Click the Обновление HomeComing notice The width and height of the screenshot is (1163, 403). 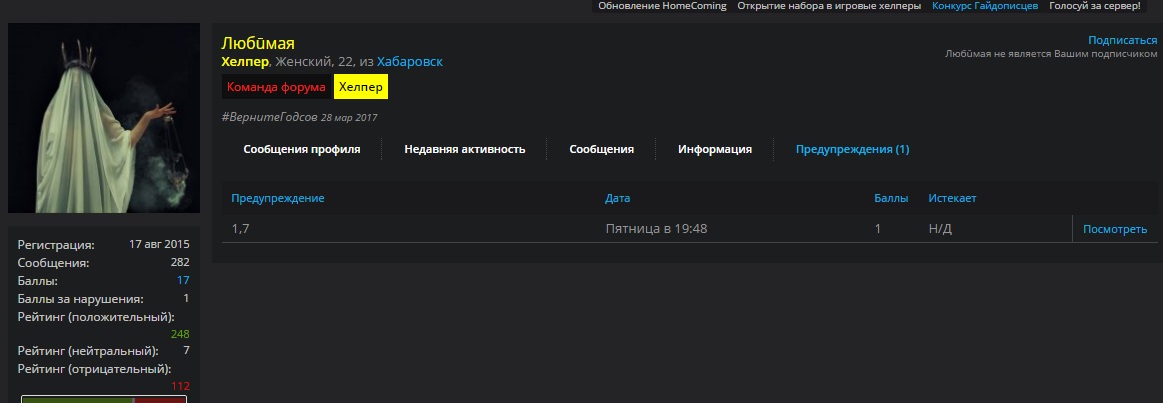click(x=662, y=6)
